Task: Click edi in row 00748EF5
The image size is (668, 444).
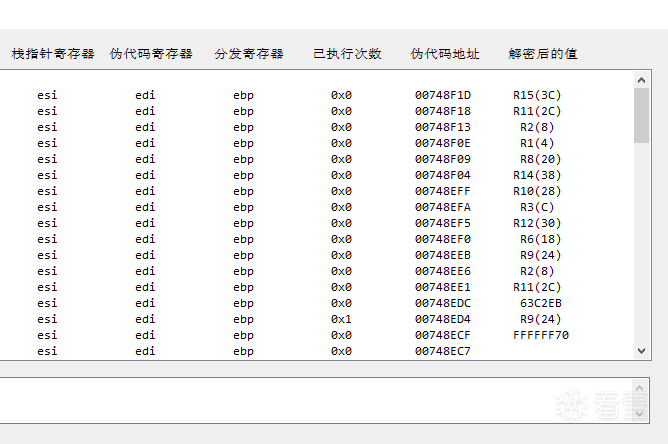Action: 145,223
